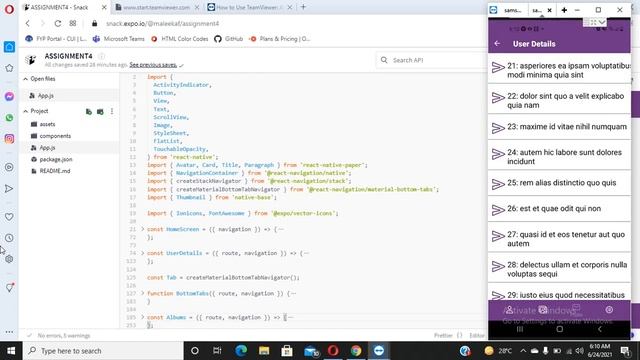Add new folder in Project panel

click(100, 111)
